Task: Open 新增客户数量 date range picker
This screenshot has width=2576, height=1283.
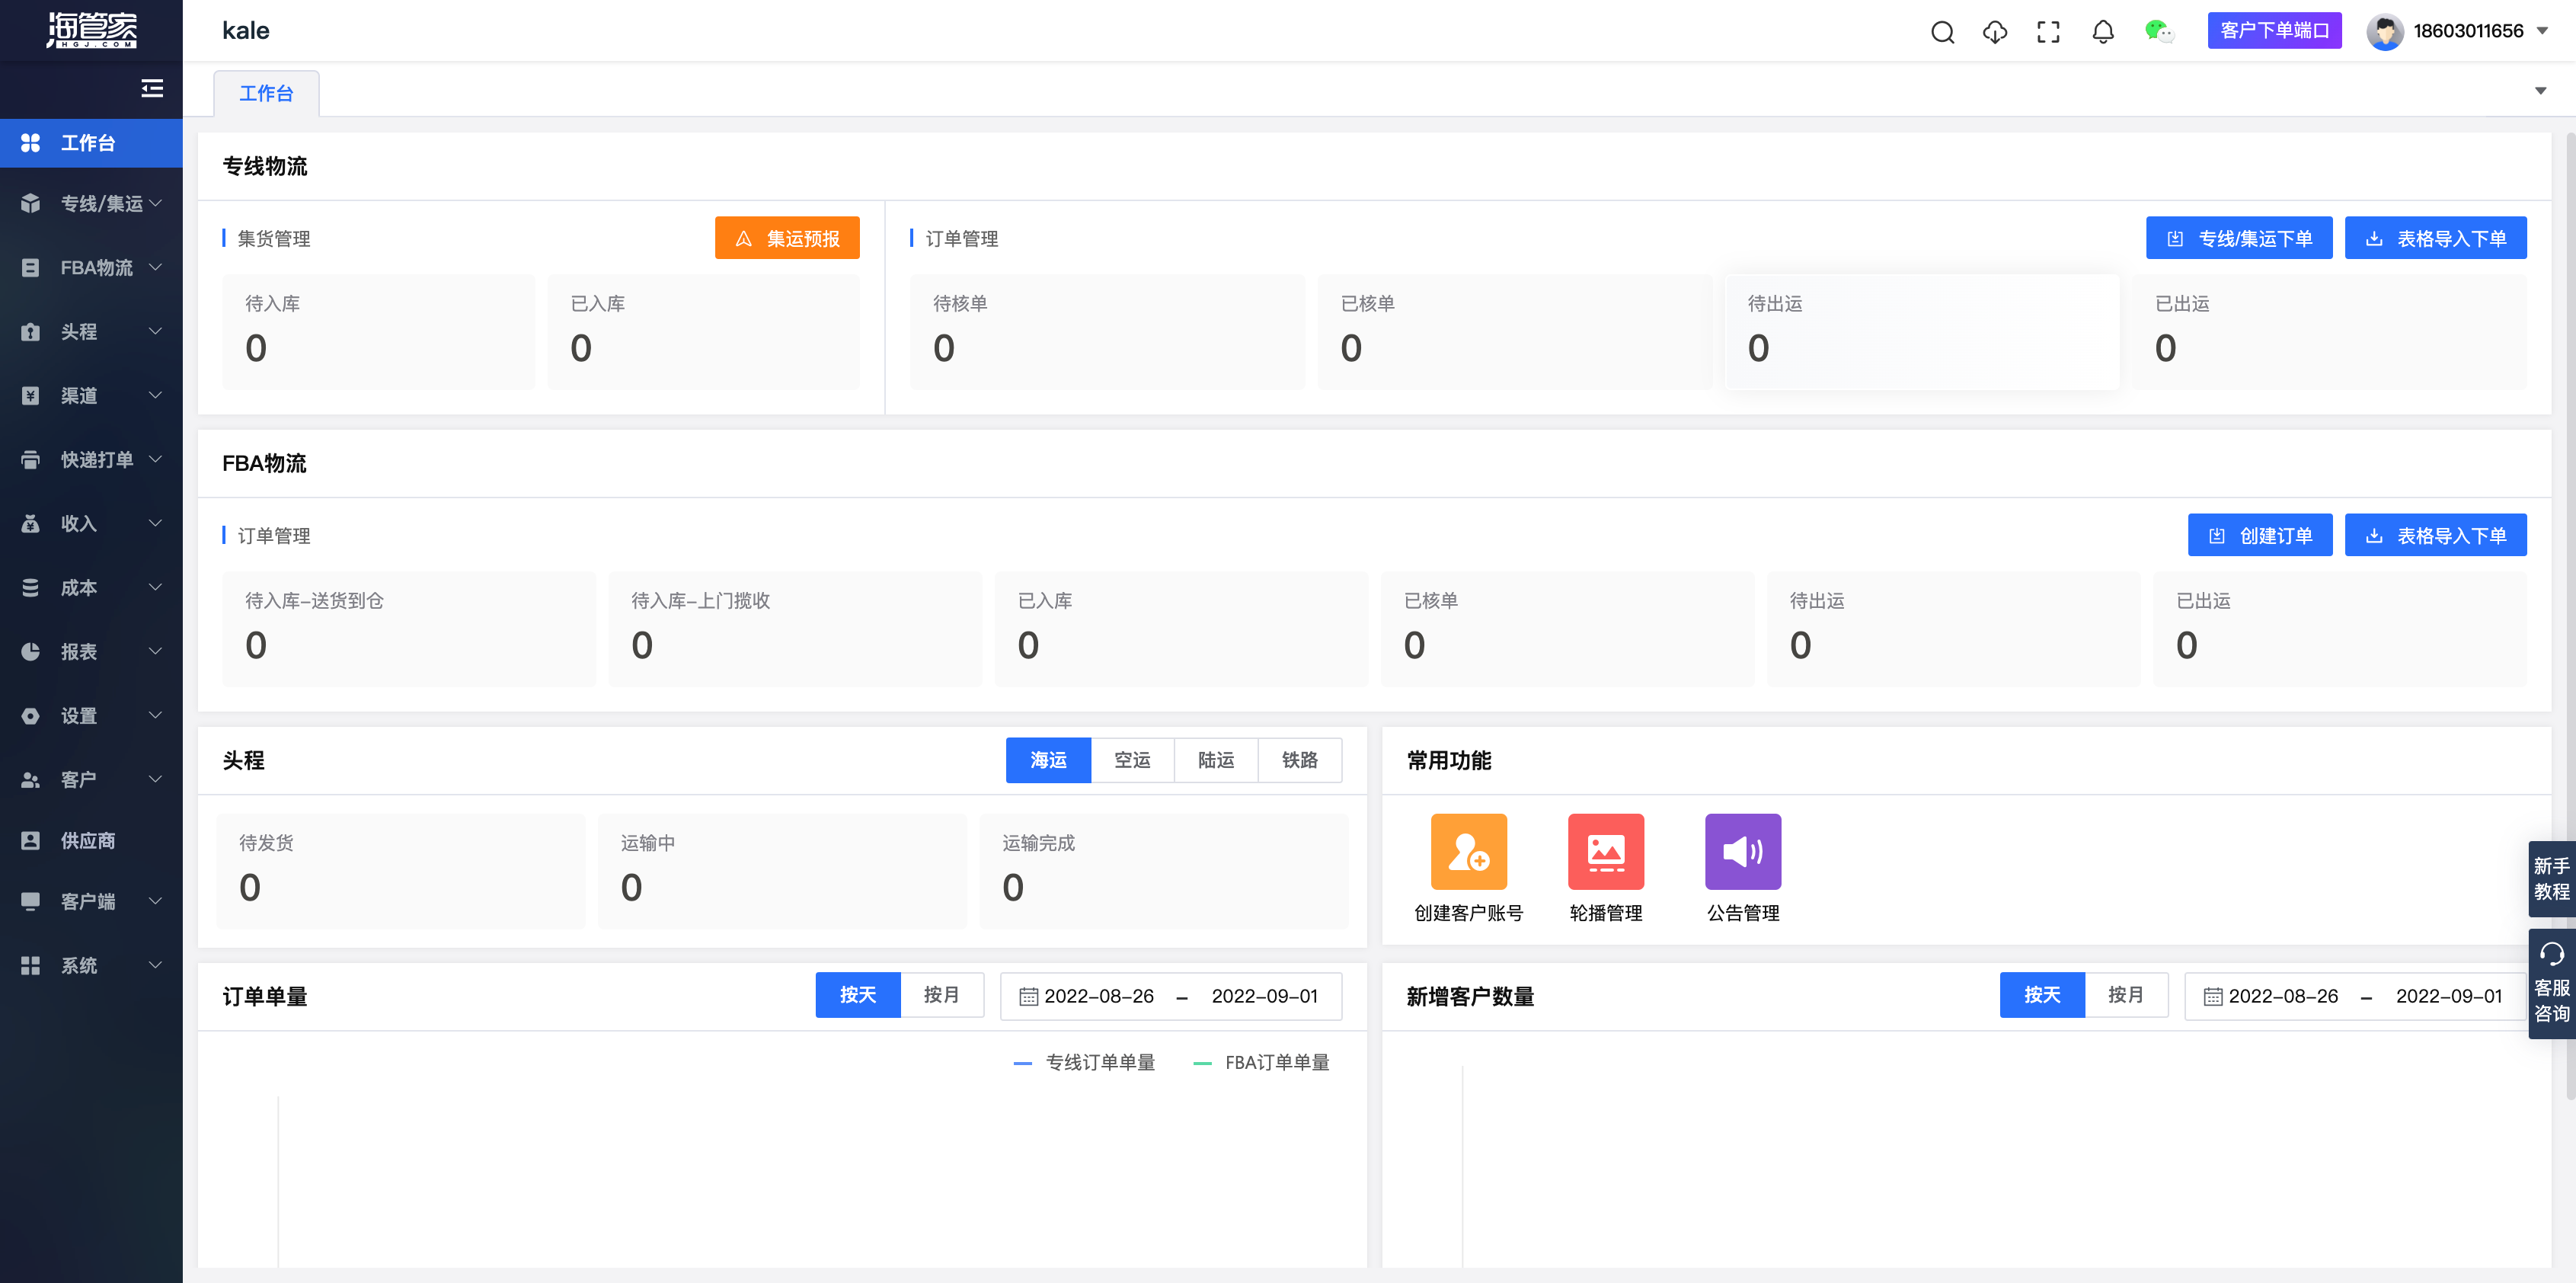Action: [x=2355, y=996]
